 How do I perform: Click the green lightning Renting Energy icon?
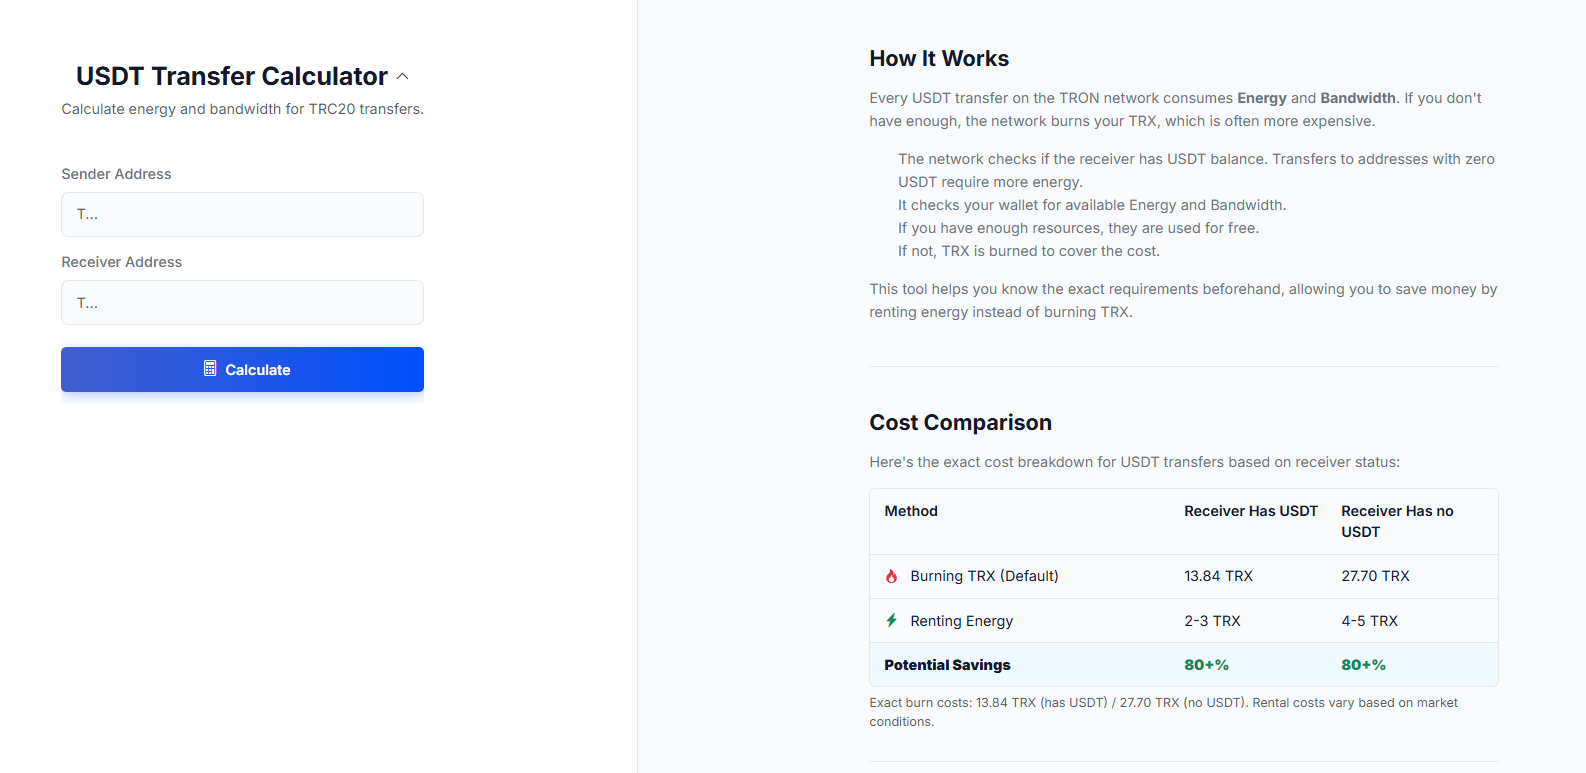(891, 620)
